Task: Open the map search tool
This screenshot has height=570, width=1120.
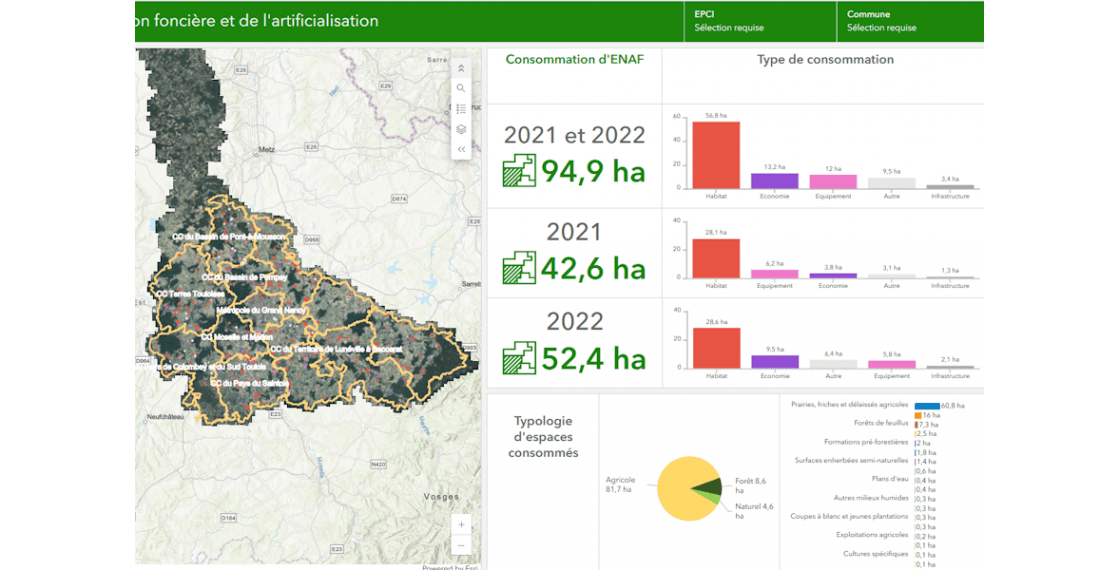Action: click(461, 88)
